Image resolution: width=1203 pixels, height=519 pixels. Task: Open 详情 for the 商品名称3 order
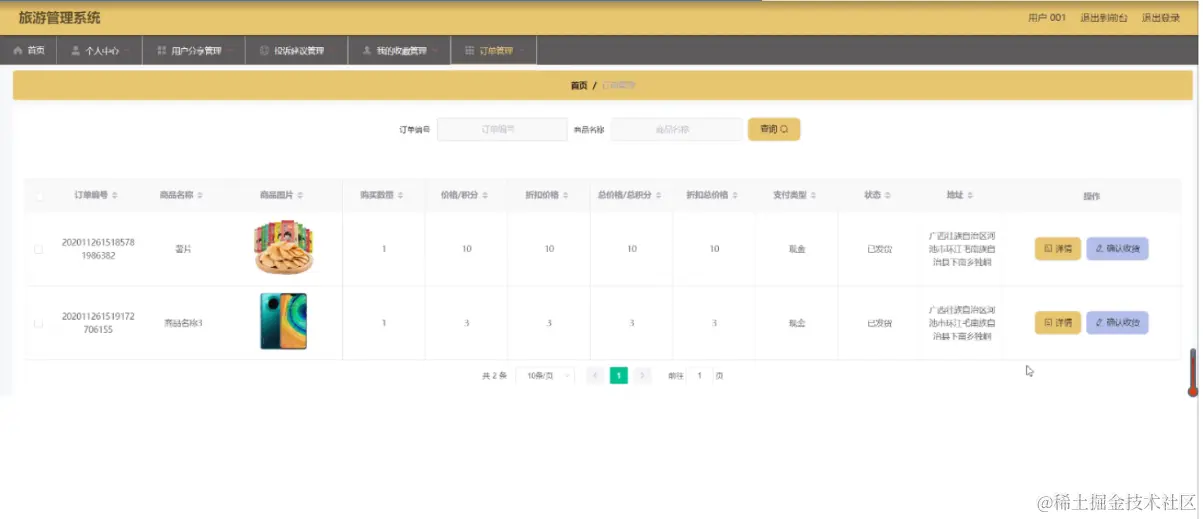(1058, 322)
